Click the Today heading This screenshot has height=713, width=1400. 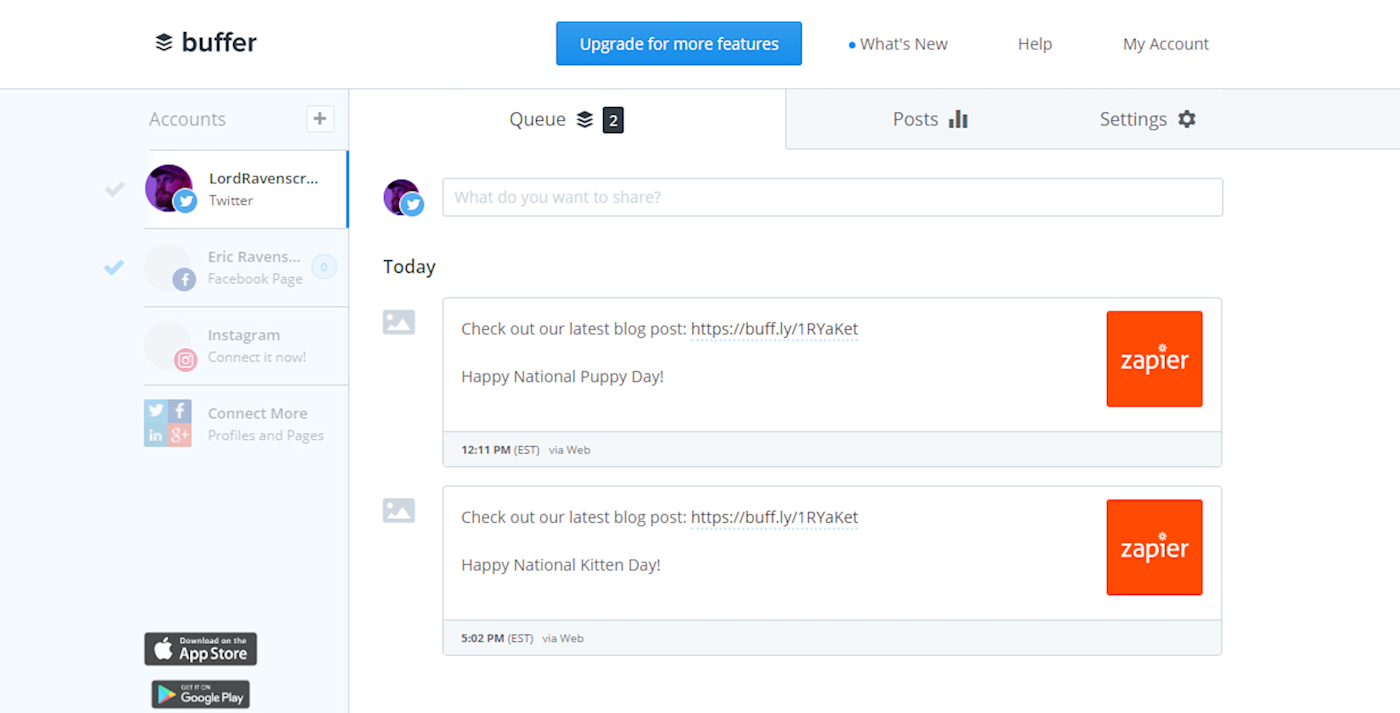coord(409,267)
